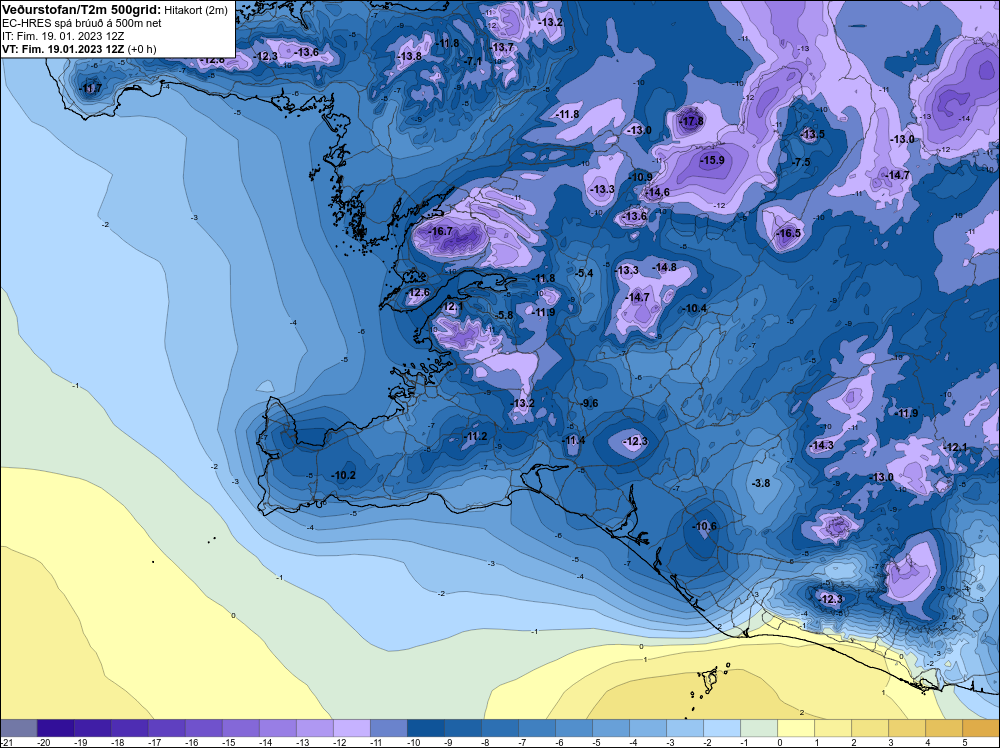Click the title 'Veðurstofan/T2m 500grid'
Image resolution: width=1000 pixels, height=748 pixels.
81,10
